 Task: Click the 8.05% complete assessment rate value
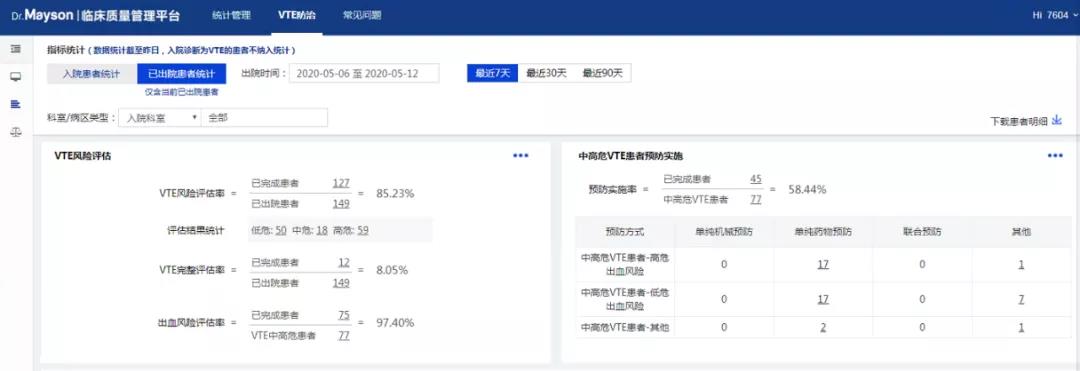[392, 271]
